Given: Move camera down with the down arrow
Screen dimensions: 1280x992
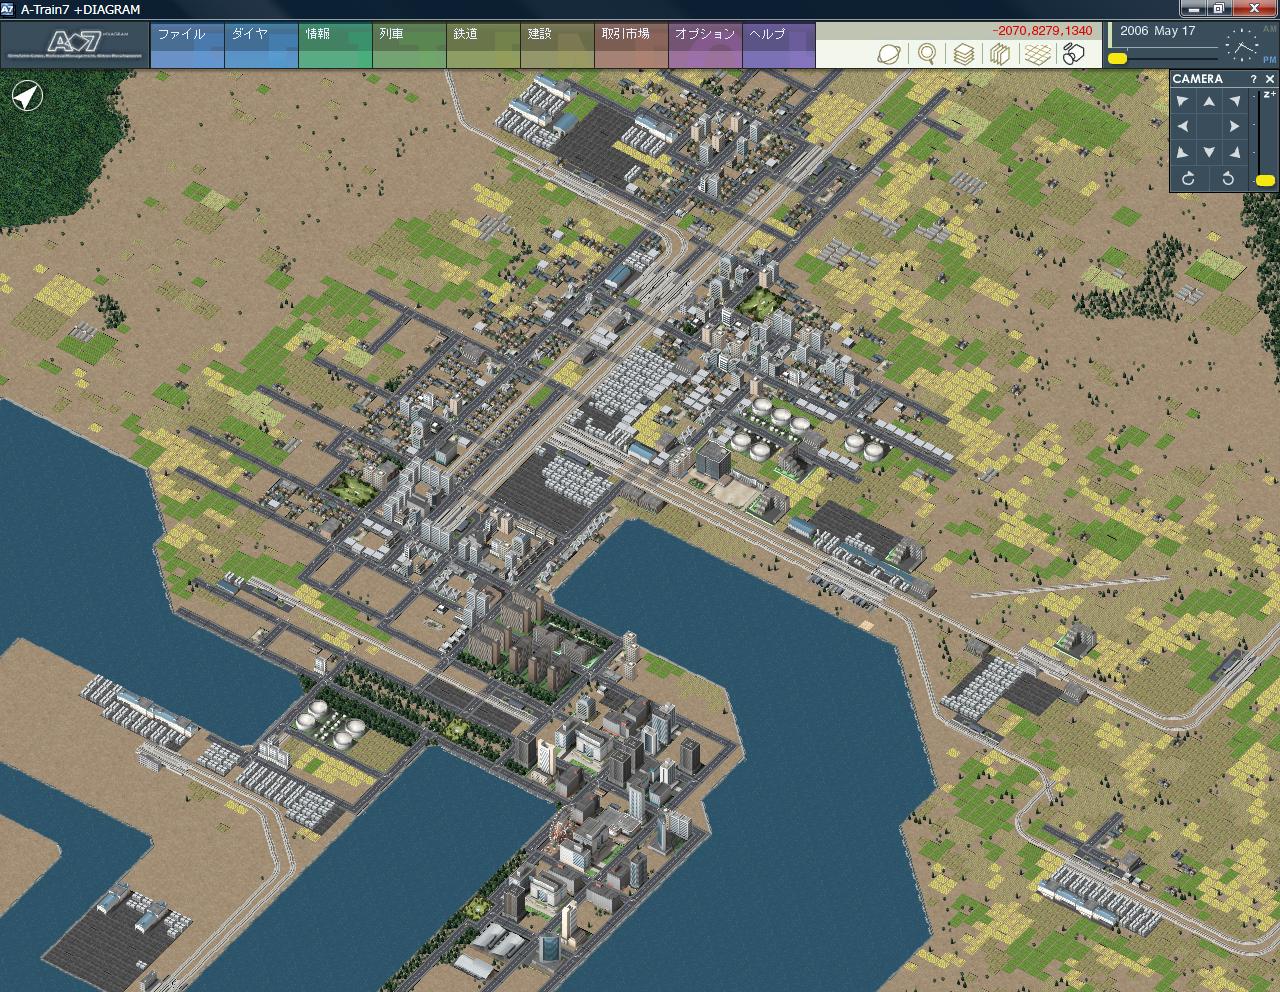Looking at the screenshot, I should [x=1209, y=152].
